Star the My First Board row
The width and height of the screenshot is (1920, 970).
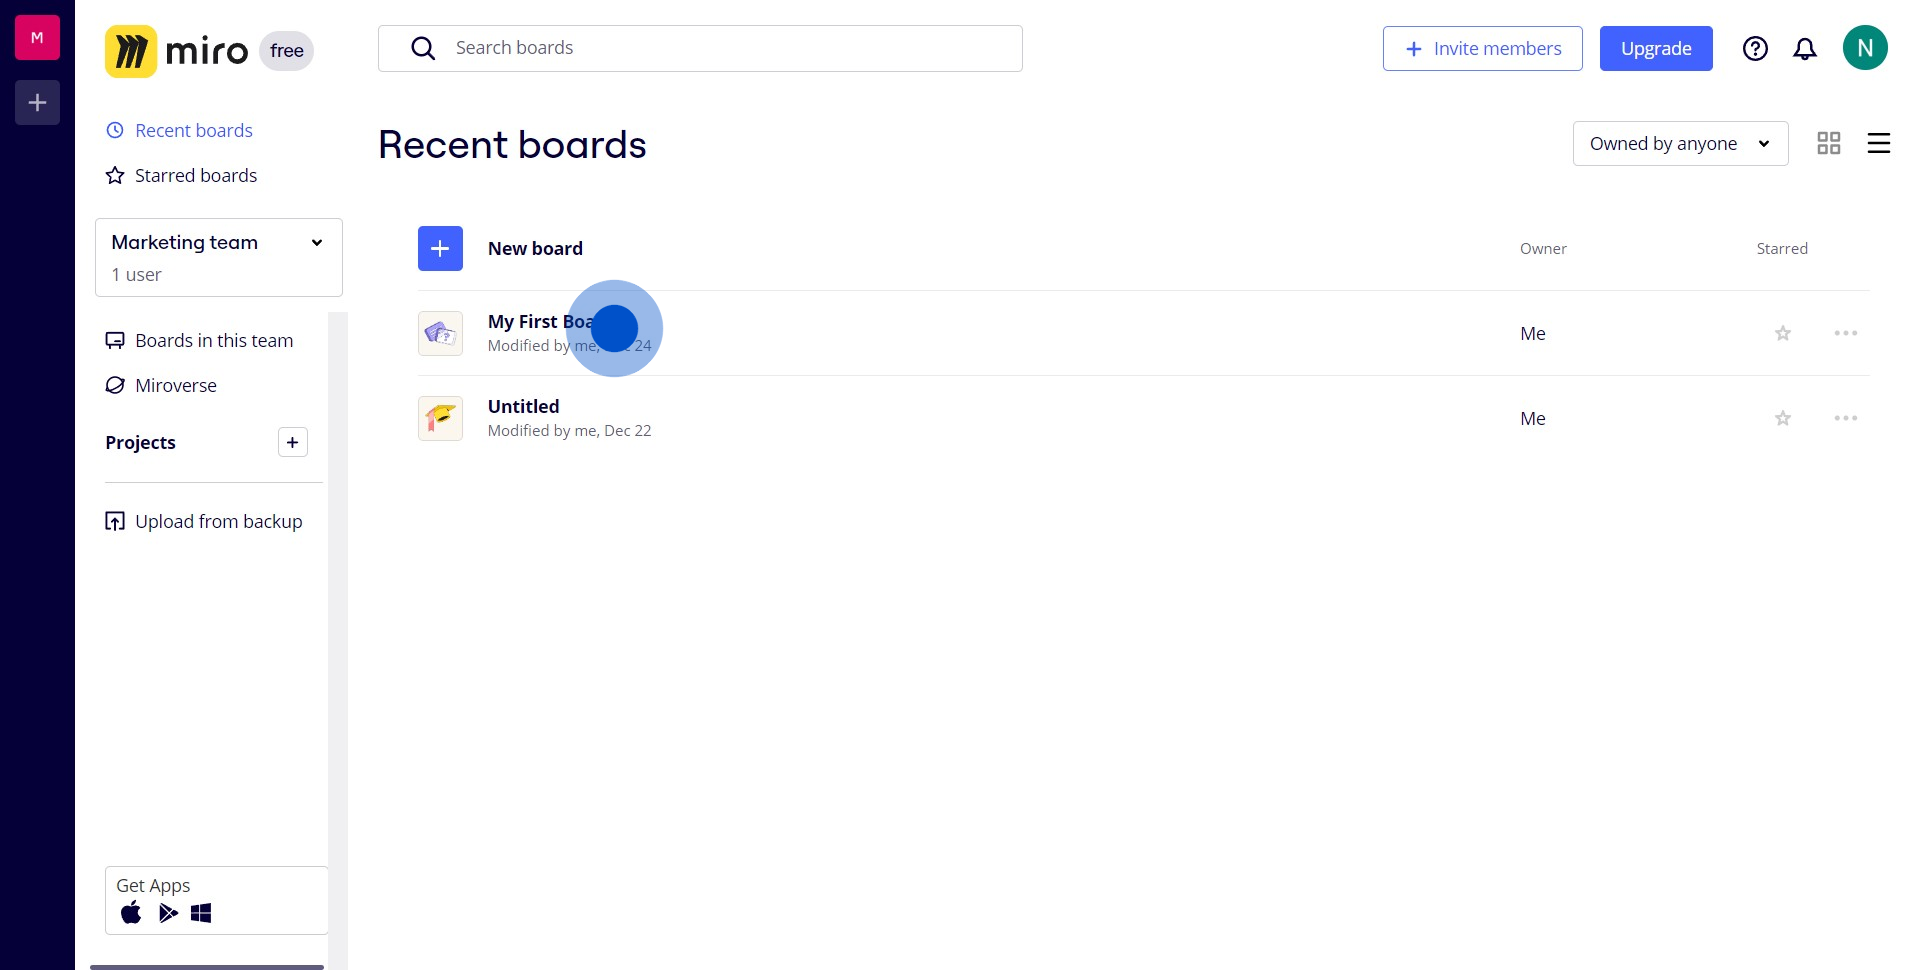[x=1783, y=333]
